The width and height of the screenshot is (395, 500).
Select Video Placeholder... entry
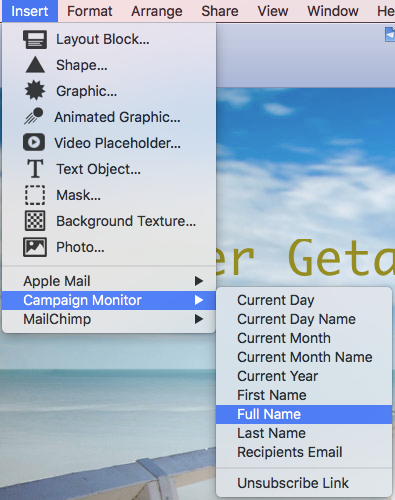tap(109, 143)
